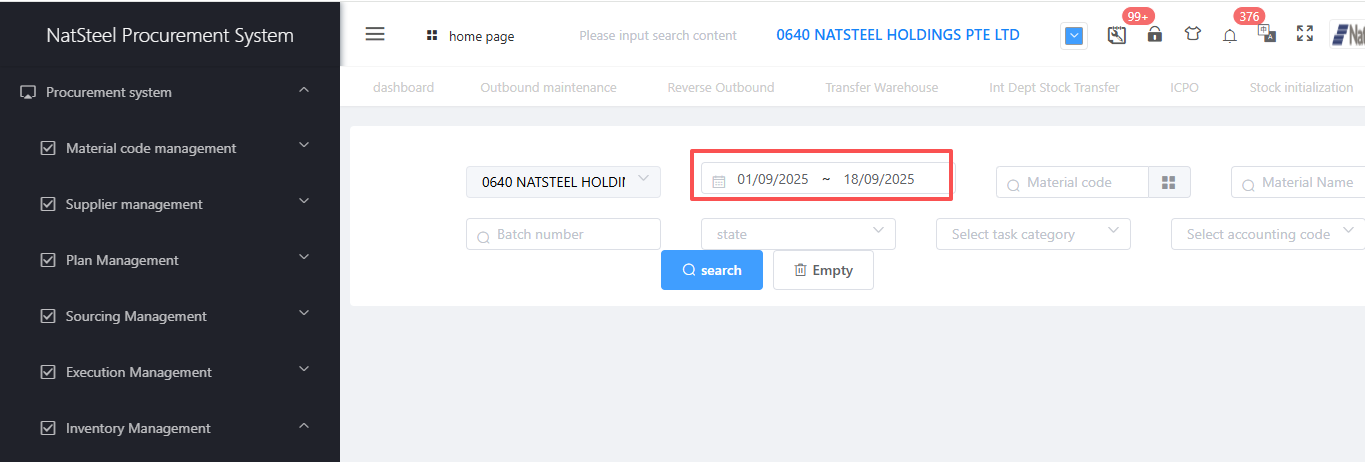Image resolution: width=1365 pixels, height=462 pixels.
Task: Focus the Batch number input
Action: click(563, 234)
